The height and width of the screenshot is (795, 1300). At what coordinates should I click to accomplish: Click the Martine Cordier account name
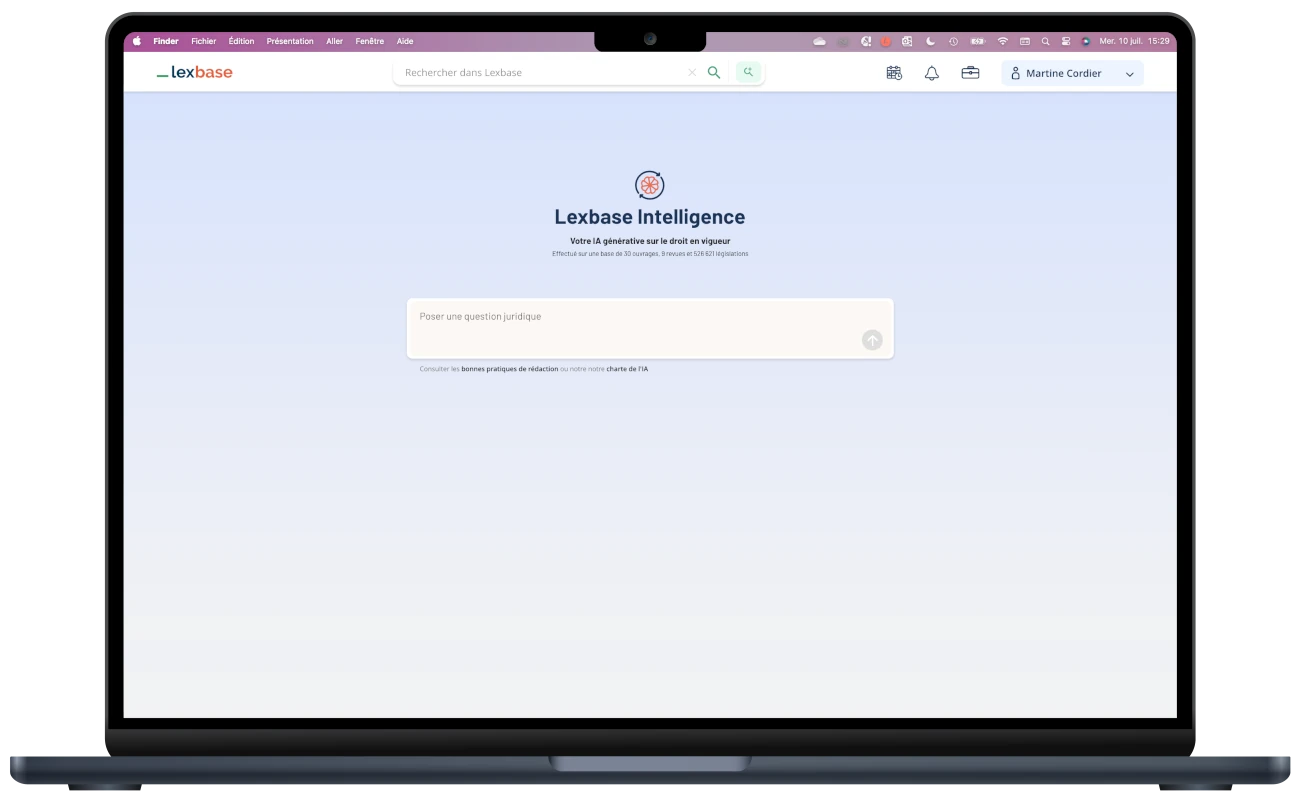[1064, 73]
